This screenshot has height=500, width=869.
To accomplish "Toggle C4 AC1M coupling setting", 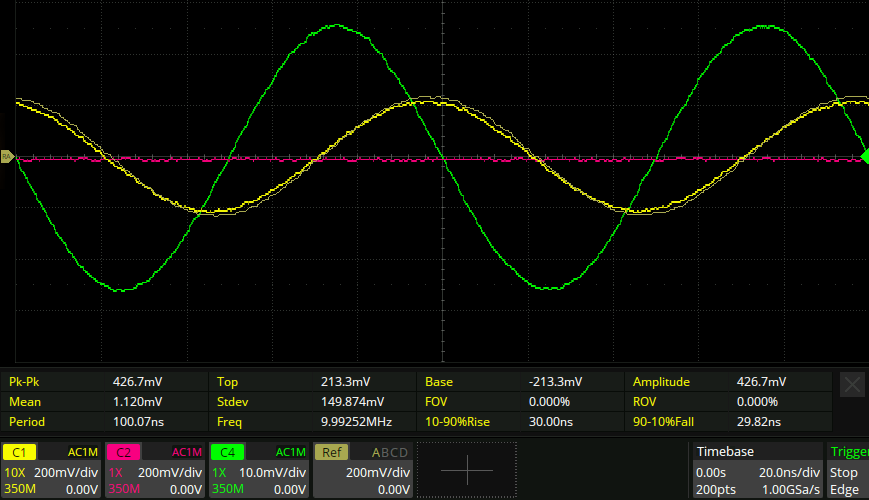I will coord(290,452).
